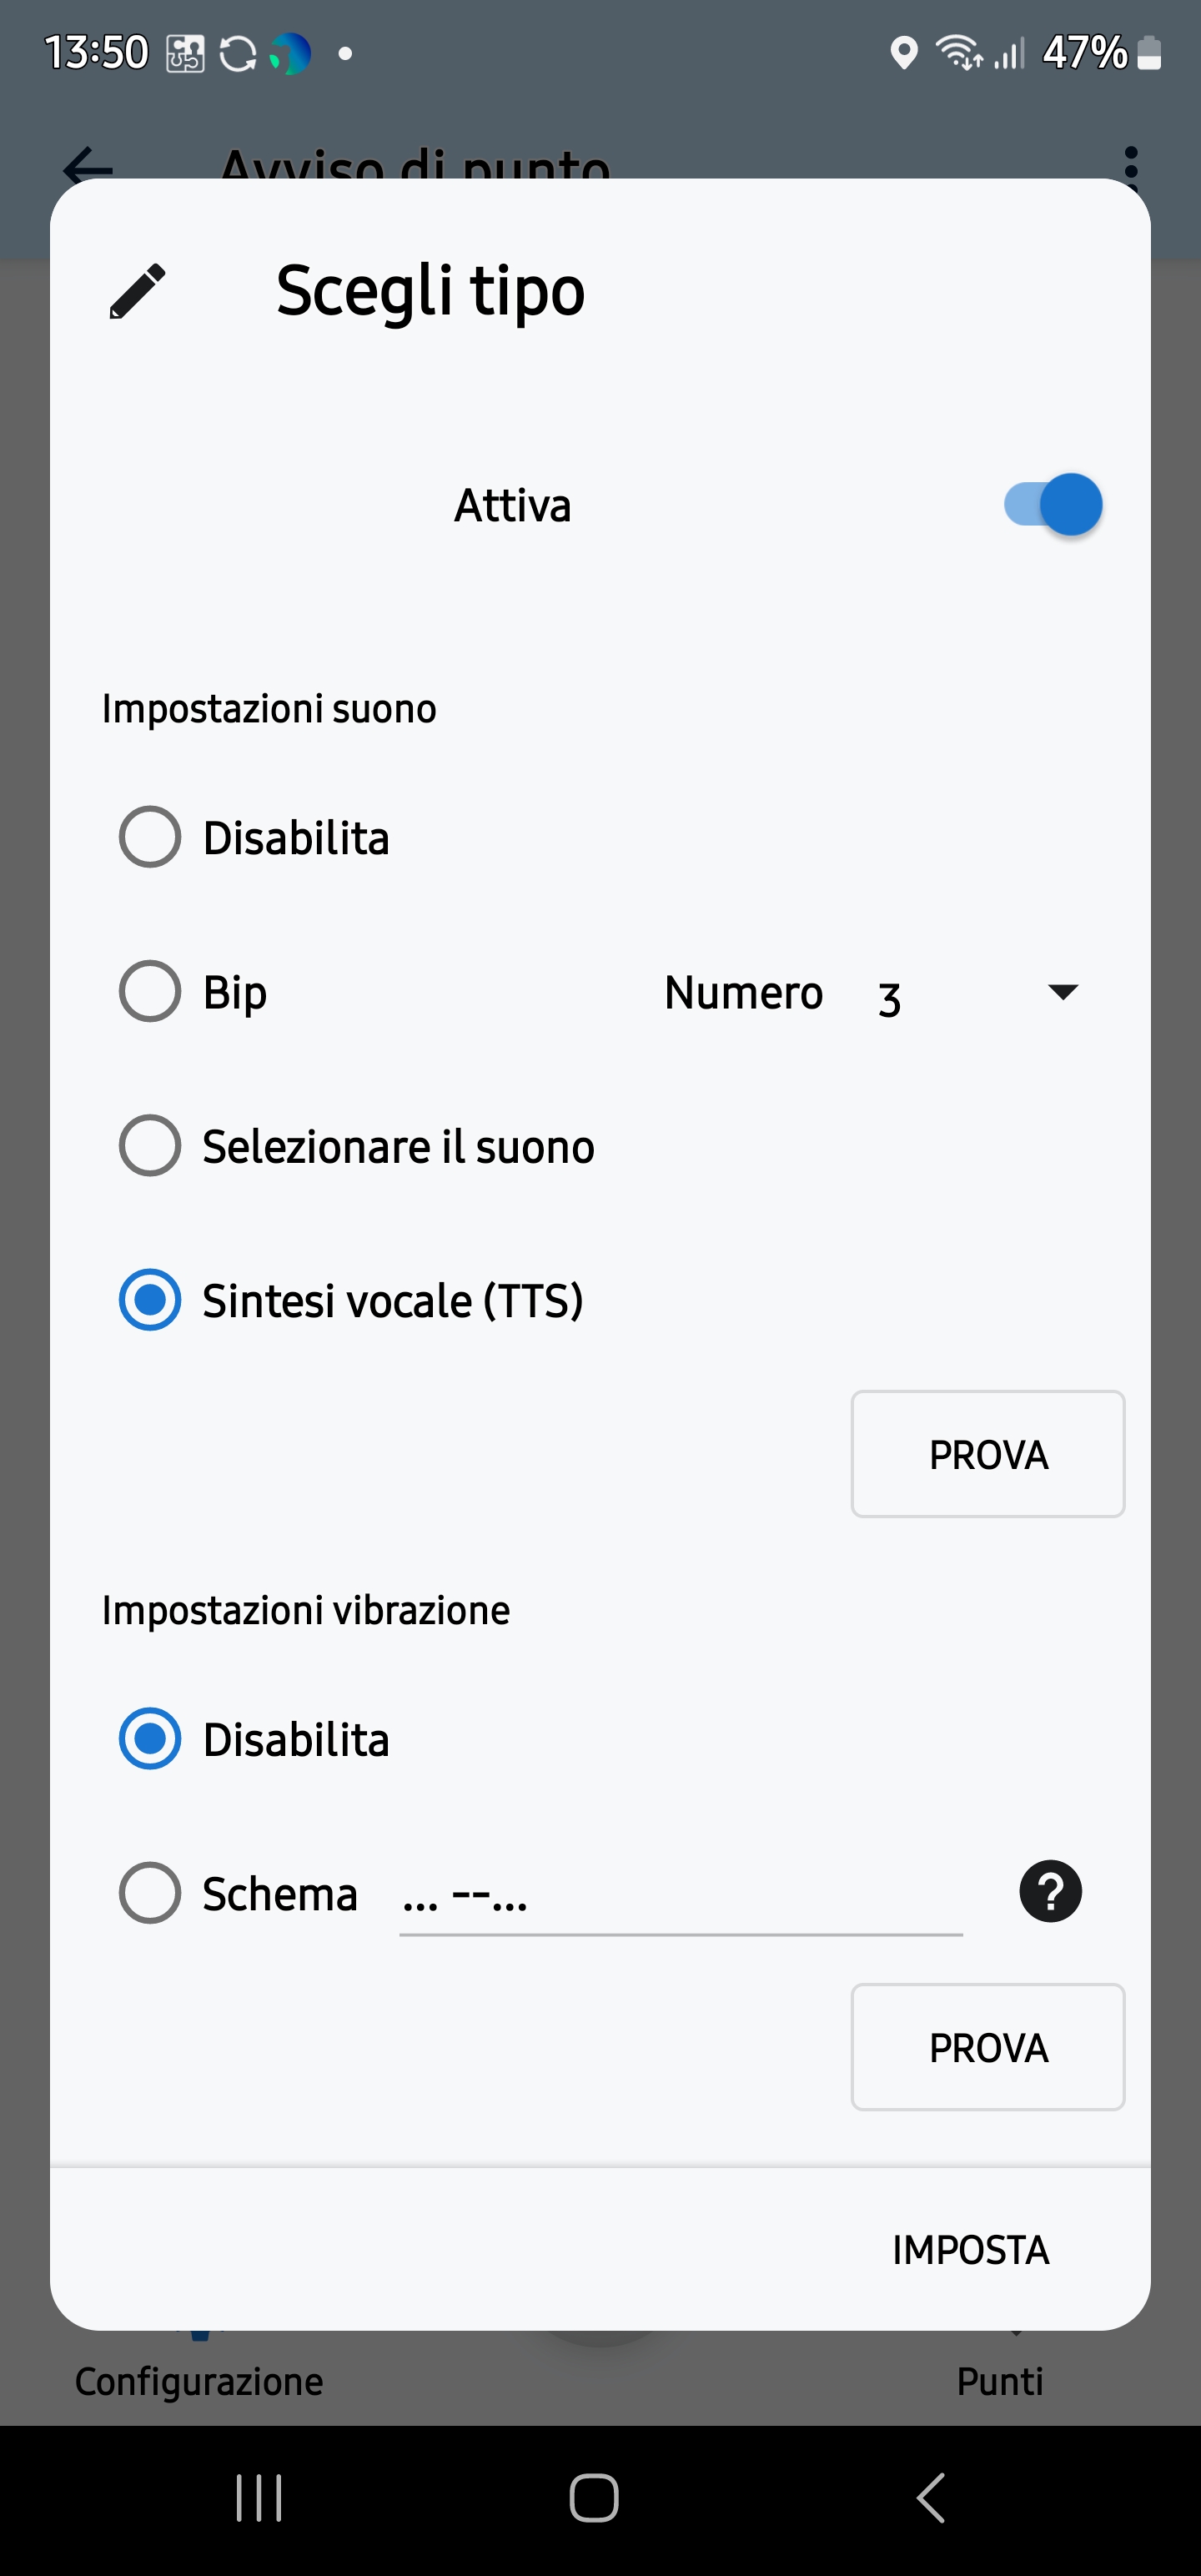Tap the pencil edit icon beside Scegli tipo
The width and height of the screenshot is (1201, 2576).
click(x=137, y=291)
